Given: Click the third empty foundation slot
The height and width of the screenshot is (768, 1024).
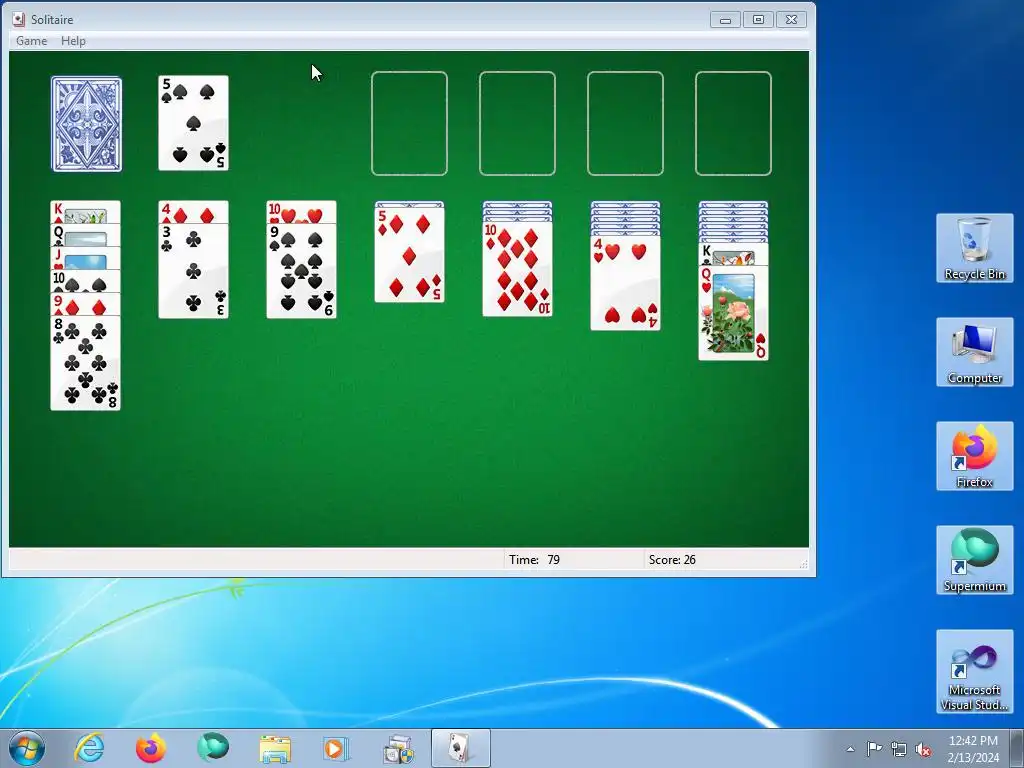Looking at the screenshot, I should tap(626, 123).
